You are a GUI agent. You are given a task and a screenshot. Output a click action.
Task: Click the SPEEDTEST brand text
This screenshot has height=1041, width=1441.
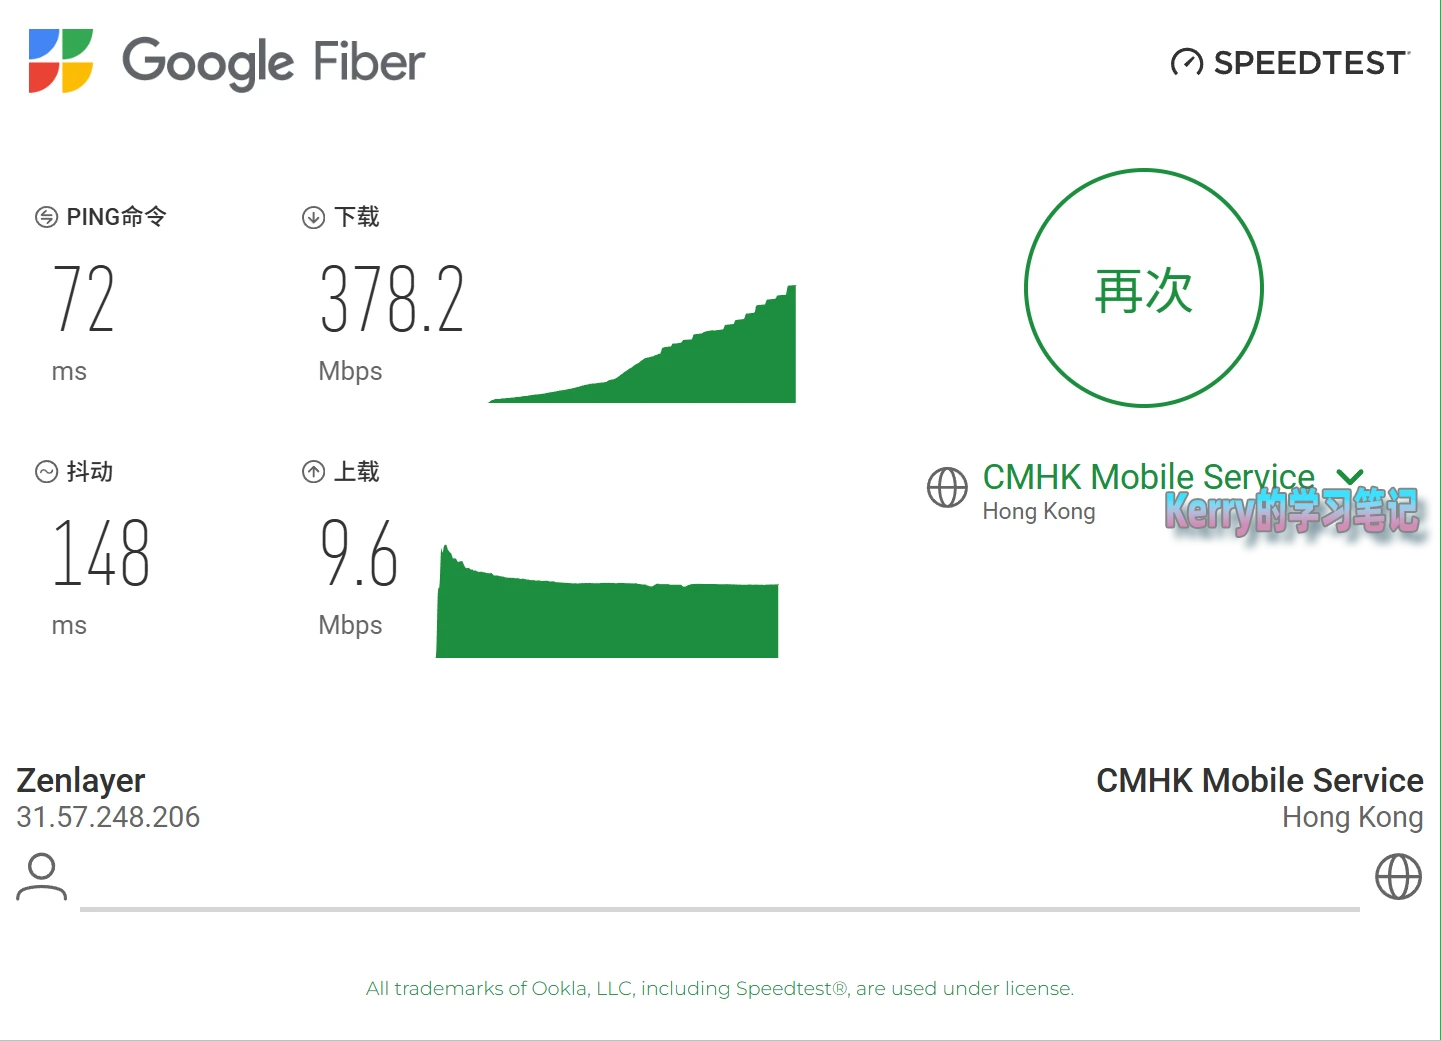(1311, 63)
